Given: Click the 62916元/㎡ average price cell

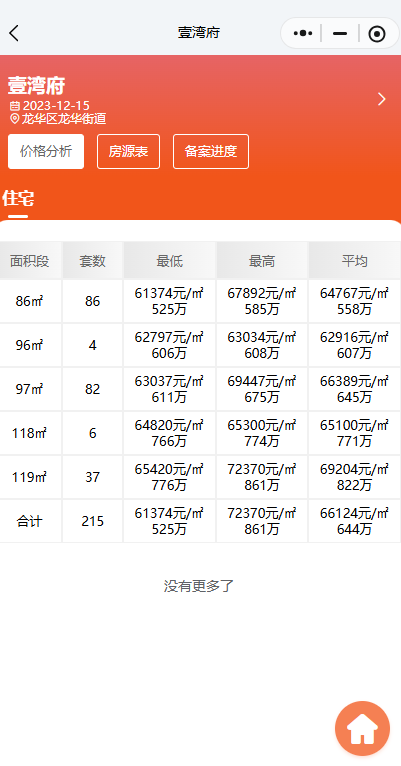Looking at the screenshot, I should tap(355, 345).
